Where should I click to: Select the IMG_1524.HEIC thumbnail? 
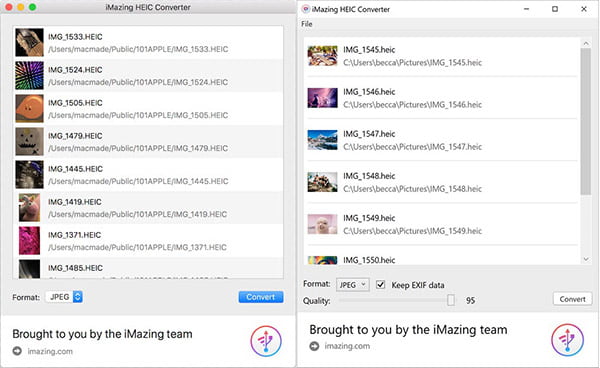(29, 76)
